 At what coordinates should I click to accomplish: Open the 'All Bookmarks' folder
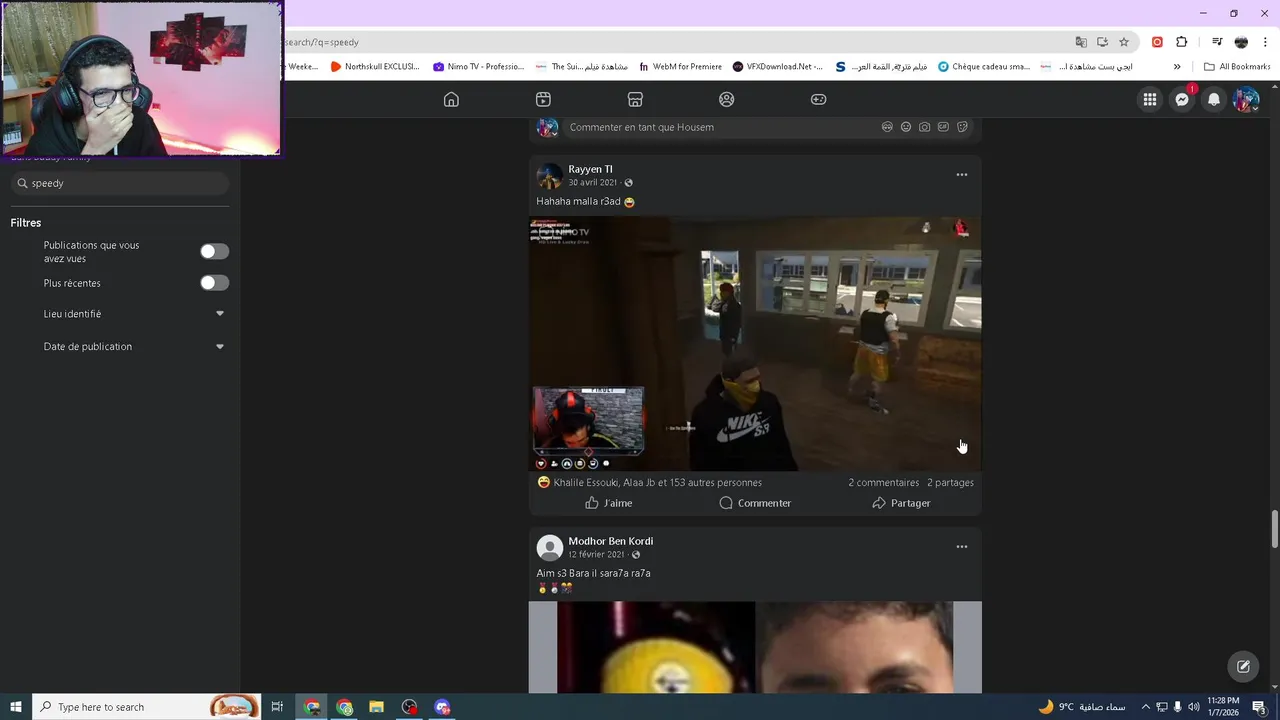(x=1237, y=67)
